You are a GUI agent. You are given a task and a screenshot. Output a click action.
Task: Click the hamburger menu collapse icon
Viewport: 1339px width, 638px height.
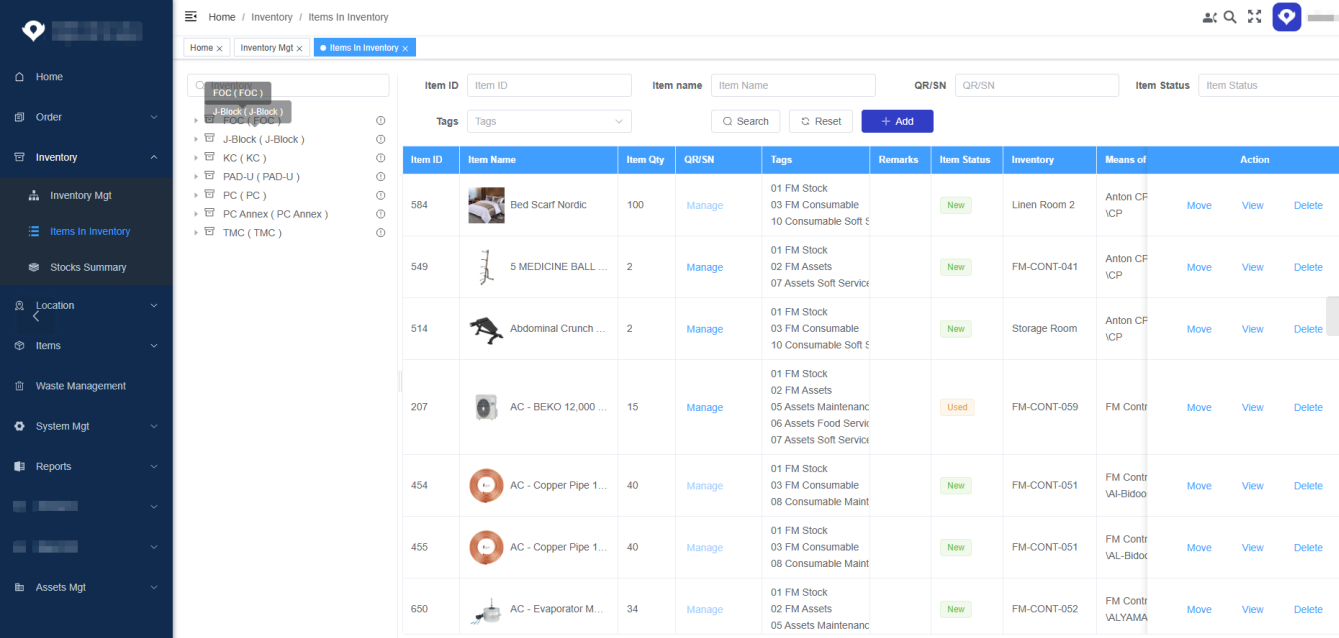191,17
